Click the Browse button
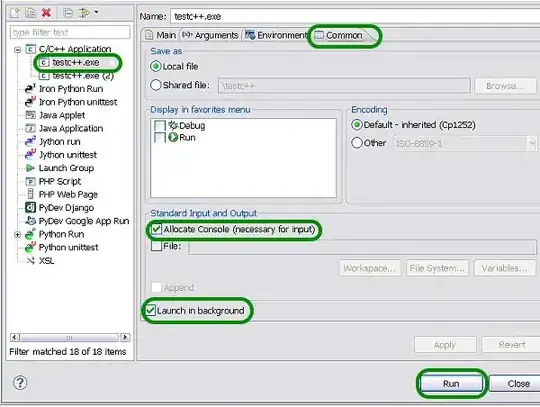The image size is (540, 407). pyautogui.click(x=505, y=86)
